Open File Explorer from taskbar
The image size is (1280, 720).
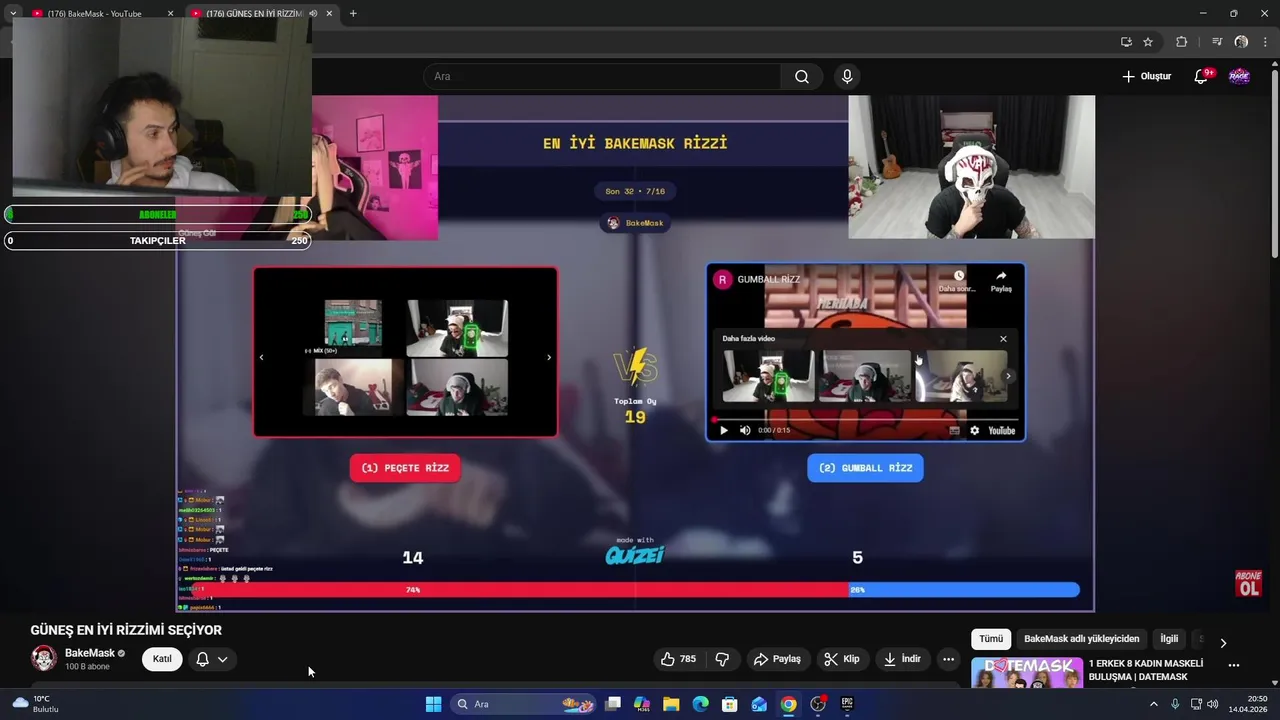671,704
